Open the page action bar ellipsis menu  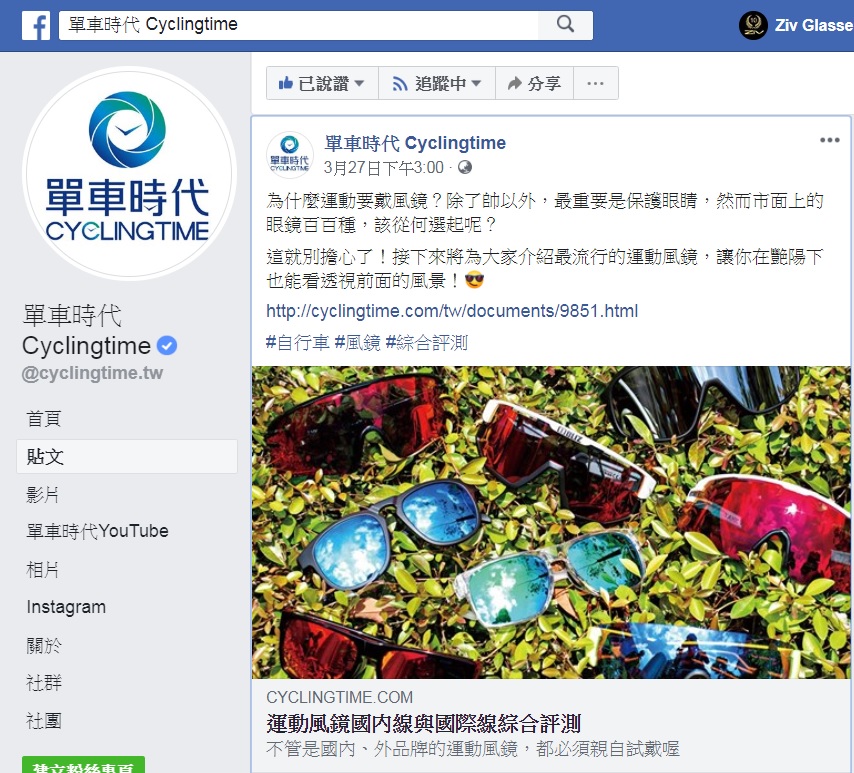[x=595, y=83]
